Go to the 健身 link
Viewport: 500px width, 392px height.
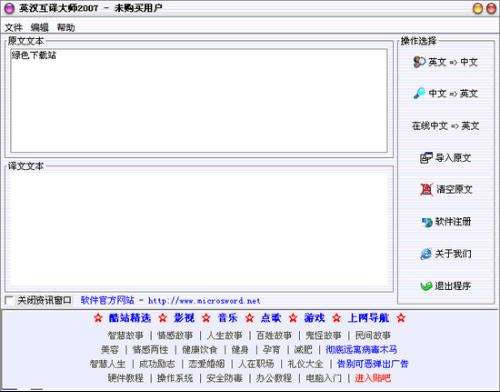pyautogui.click(x=240, y=350)
